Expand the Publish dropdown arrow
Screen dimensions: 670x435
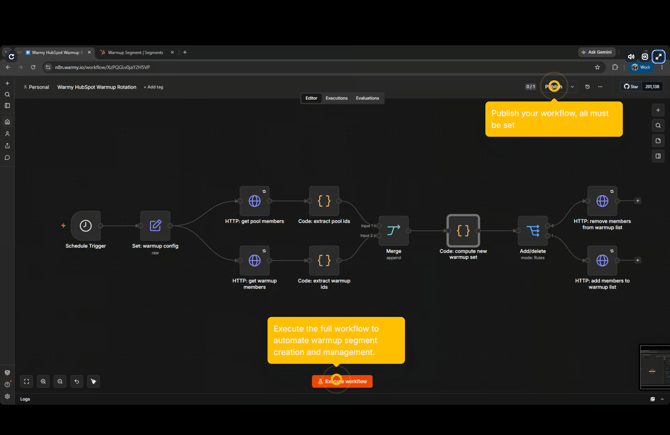coord(573,87)
